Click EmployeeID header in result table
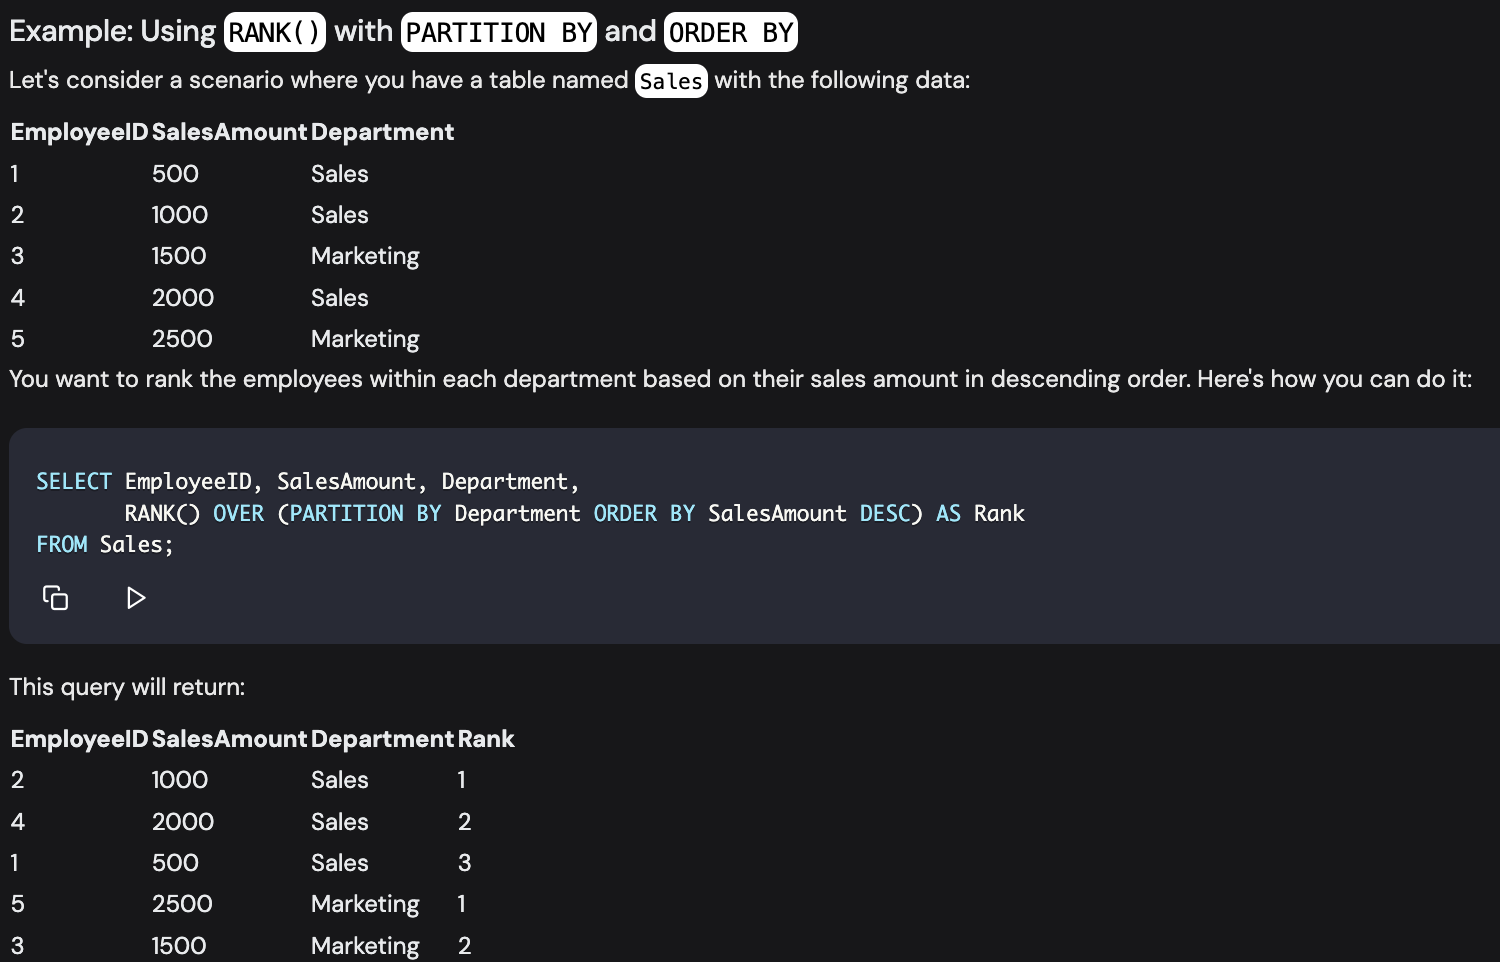 click(79, 739)
